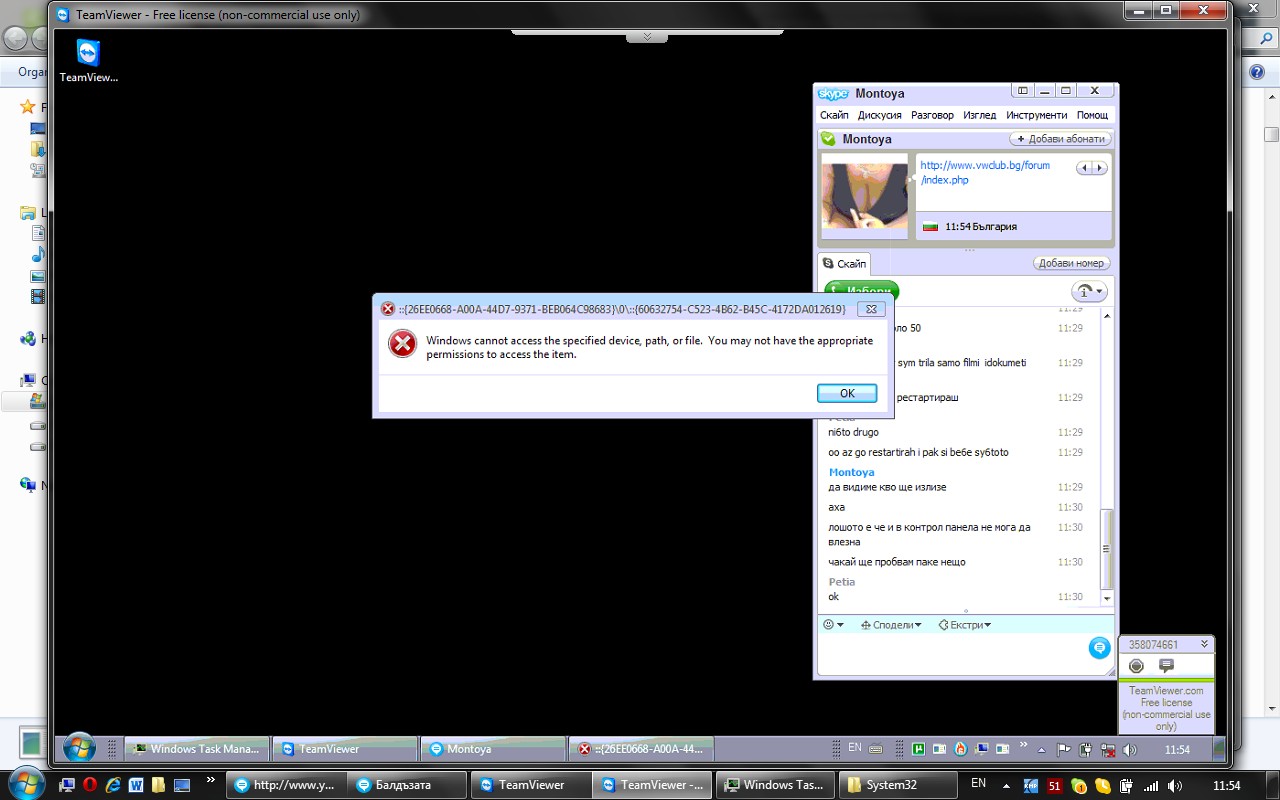
Task: Select the Скайп tab in the conversation pane
Action: [x=845, y=264]
